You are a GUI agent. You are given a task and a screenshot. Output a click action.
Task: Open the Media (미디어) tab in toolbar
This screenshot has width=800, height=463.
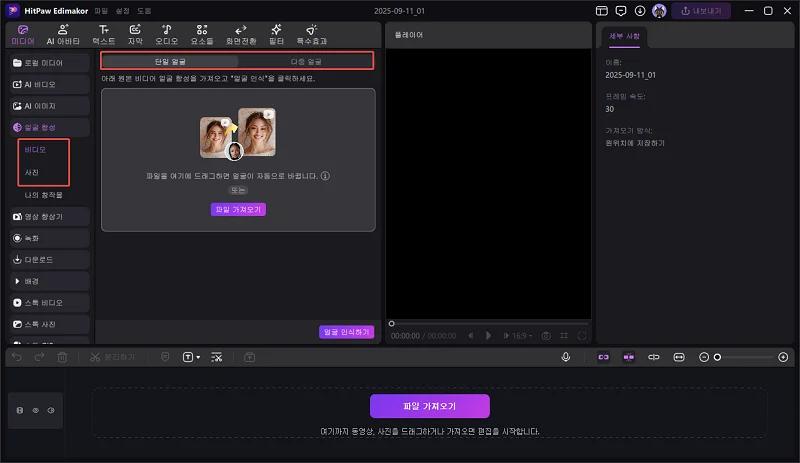click(x=23, y=35)
